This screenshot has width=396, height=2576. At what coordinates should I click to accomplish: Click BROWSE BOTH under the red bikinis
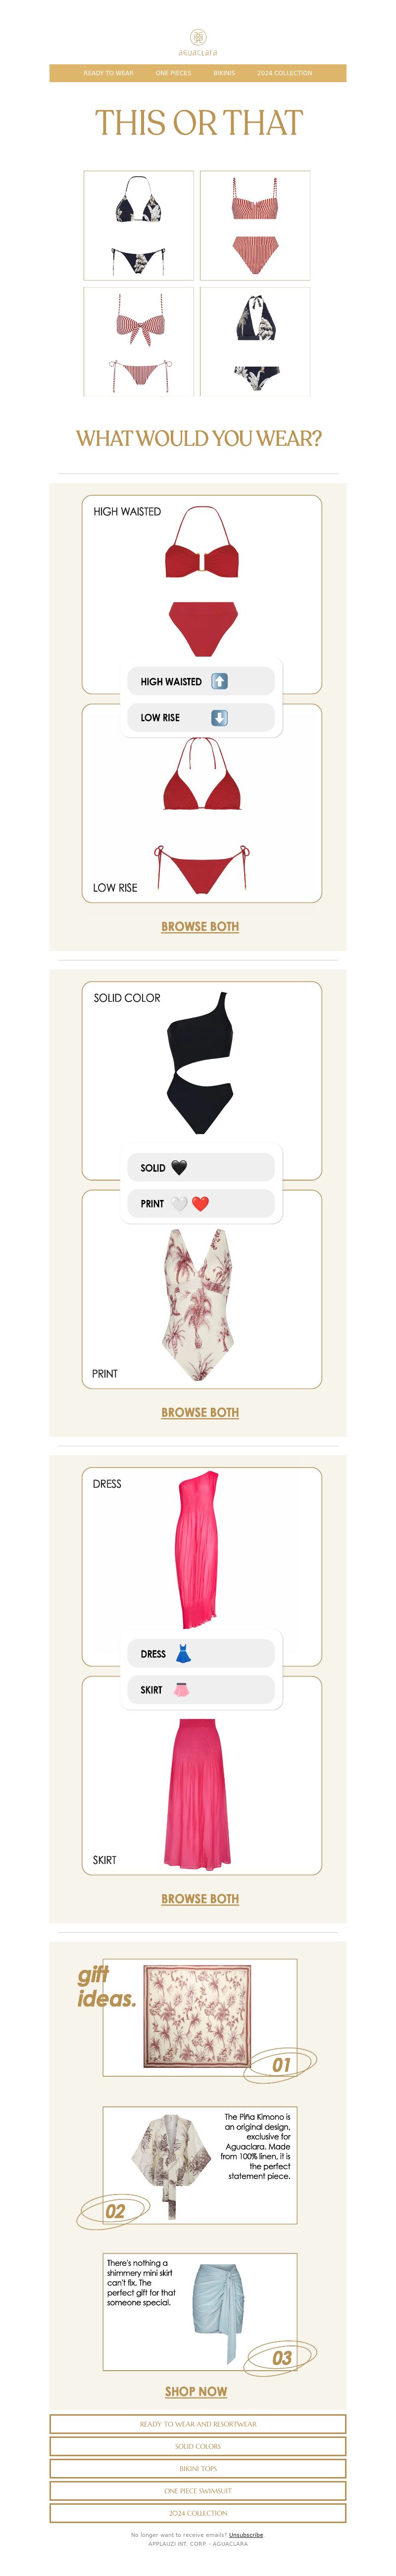[x=200, y=926]
